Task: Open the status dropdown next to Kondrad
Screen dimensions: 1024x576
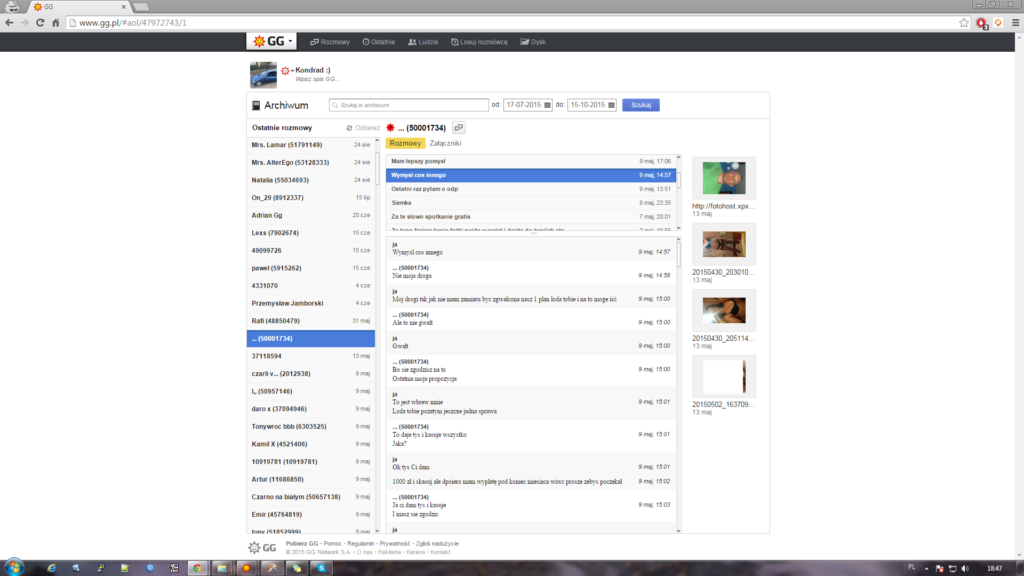Action: click(x=287, y=71)
